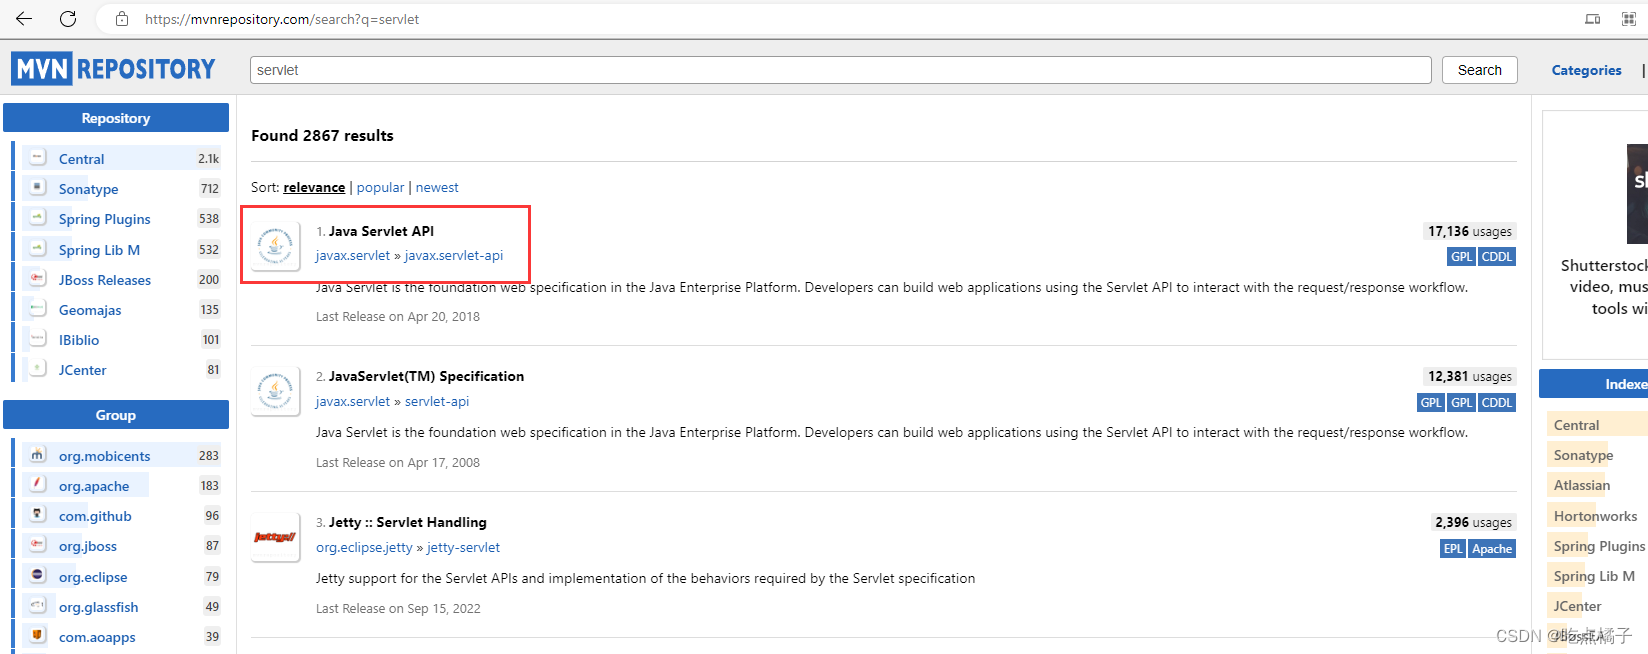
Task: Click the Search button
Action: tap(1479, 70)
